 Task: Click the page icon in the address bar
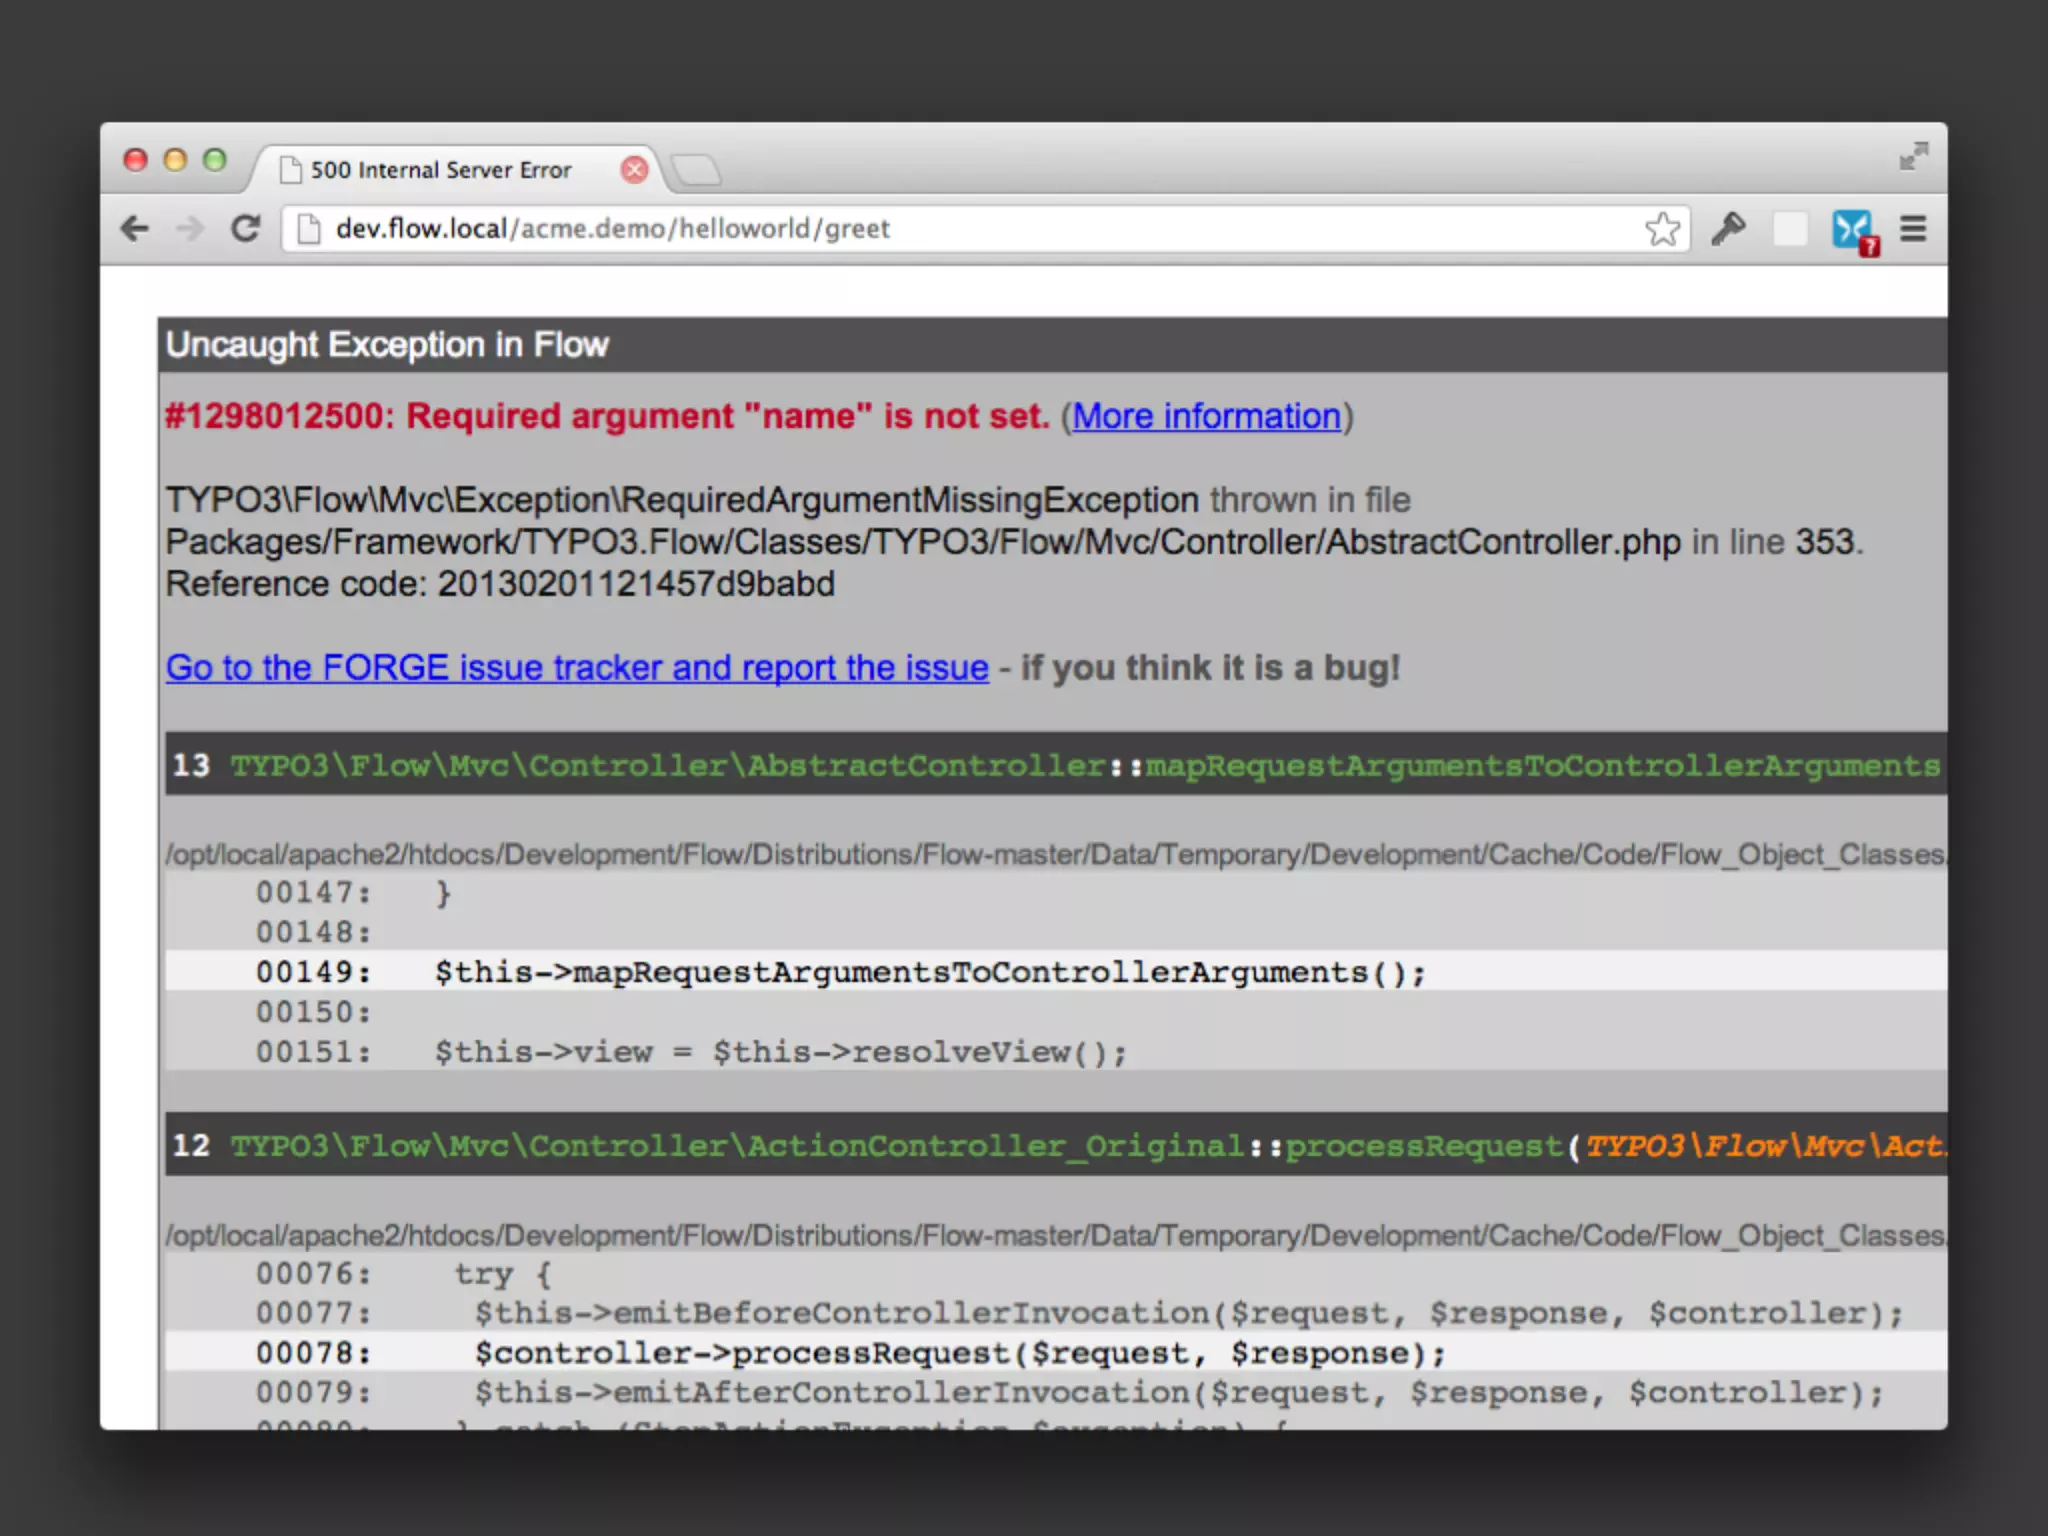coord(309,229)
